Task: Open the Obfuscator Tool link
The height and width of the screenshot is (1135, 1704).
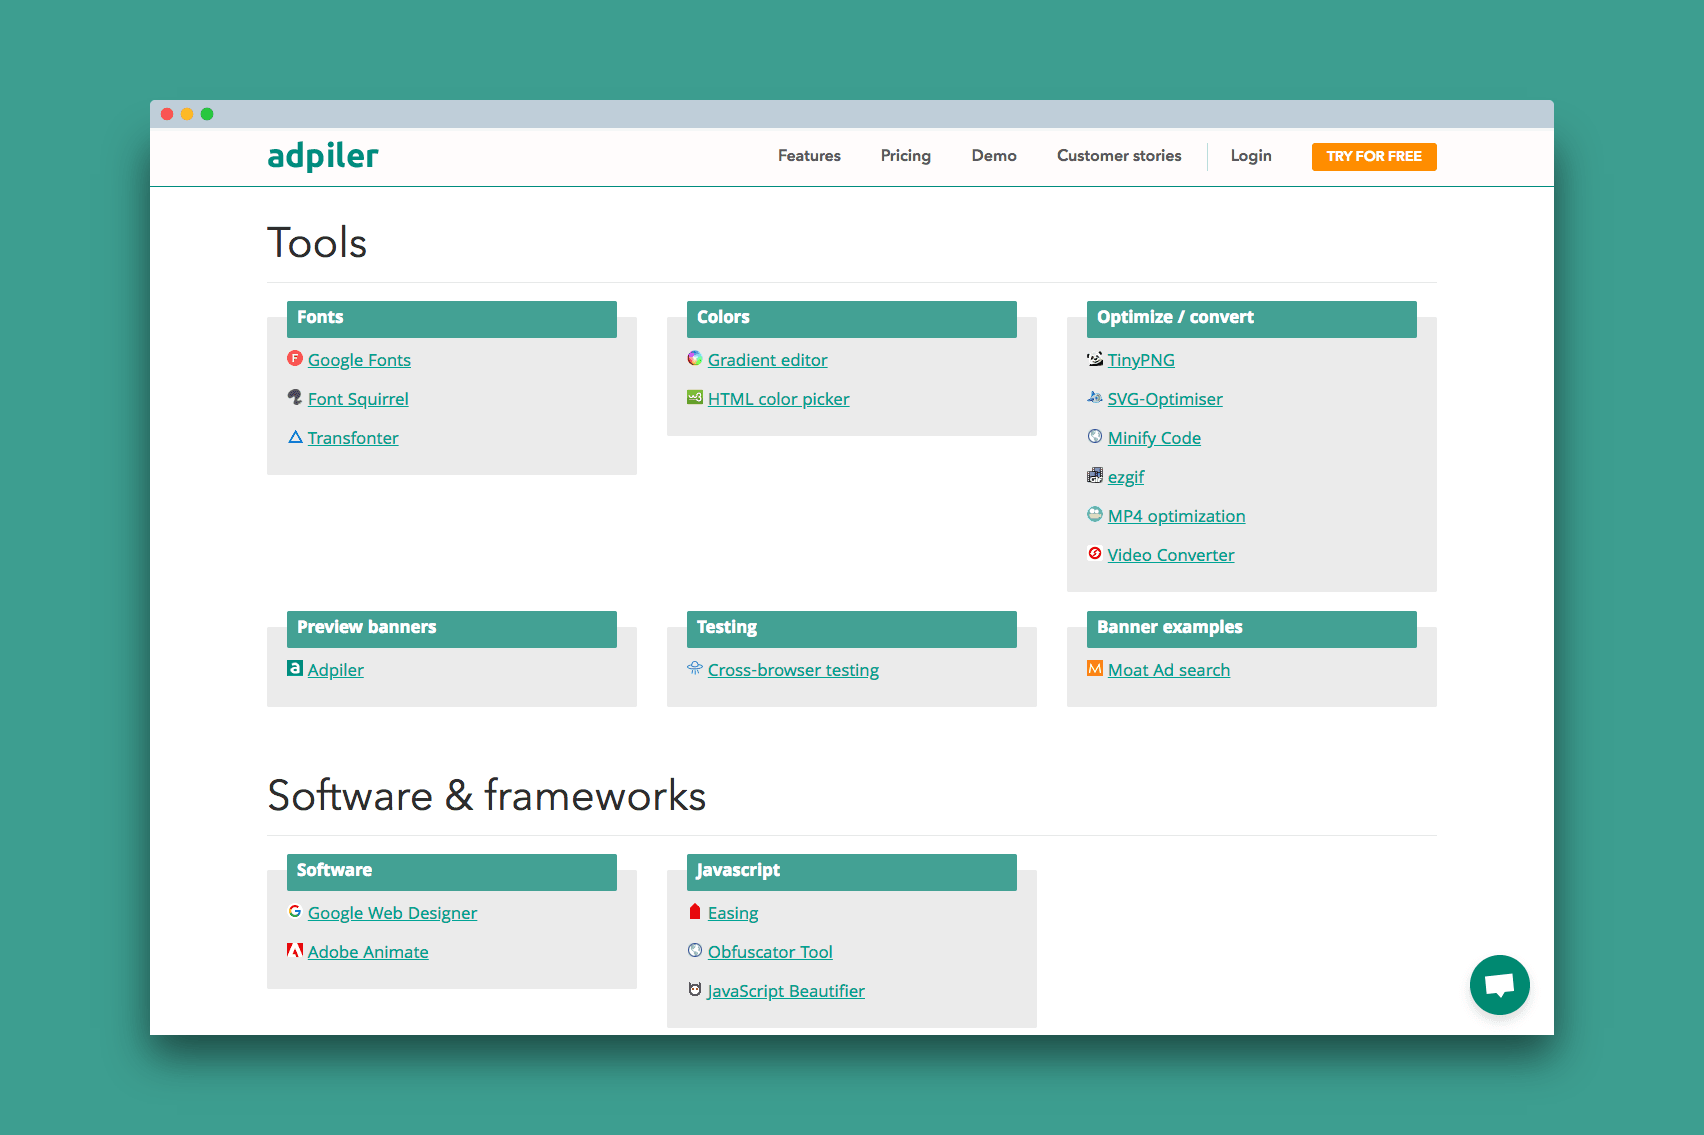Action: pos(770,952)
